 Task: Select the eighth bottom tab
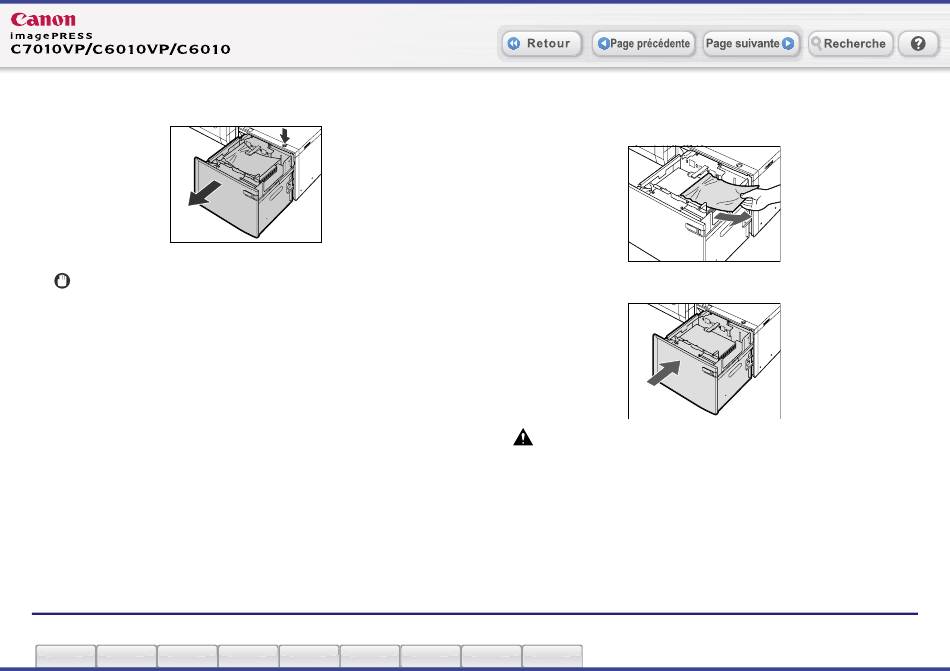pyautogui.click(x=492, y=656)
